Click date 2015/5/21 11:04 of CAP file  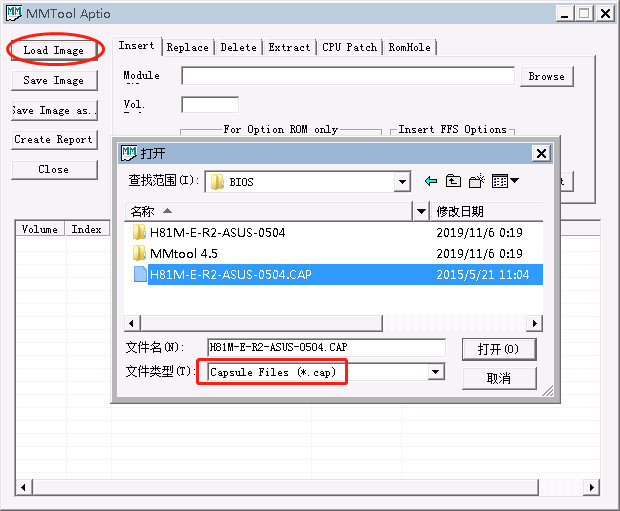pyautogui.click(x=482, y=274)
